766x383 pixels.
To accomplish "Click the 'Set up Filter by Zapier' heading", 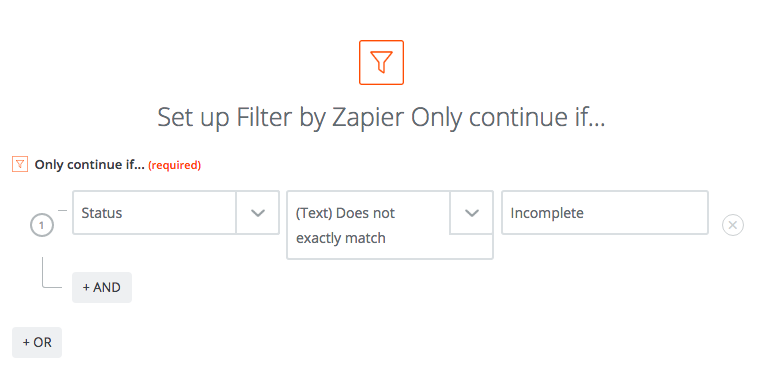I will [280, 118].
